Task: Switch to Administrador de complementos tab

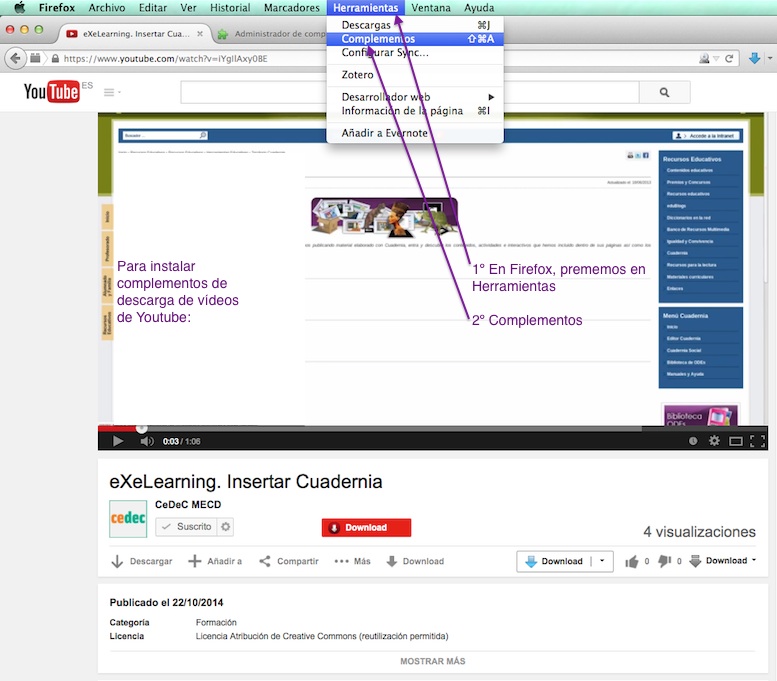Action: [275, 34]
